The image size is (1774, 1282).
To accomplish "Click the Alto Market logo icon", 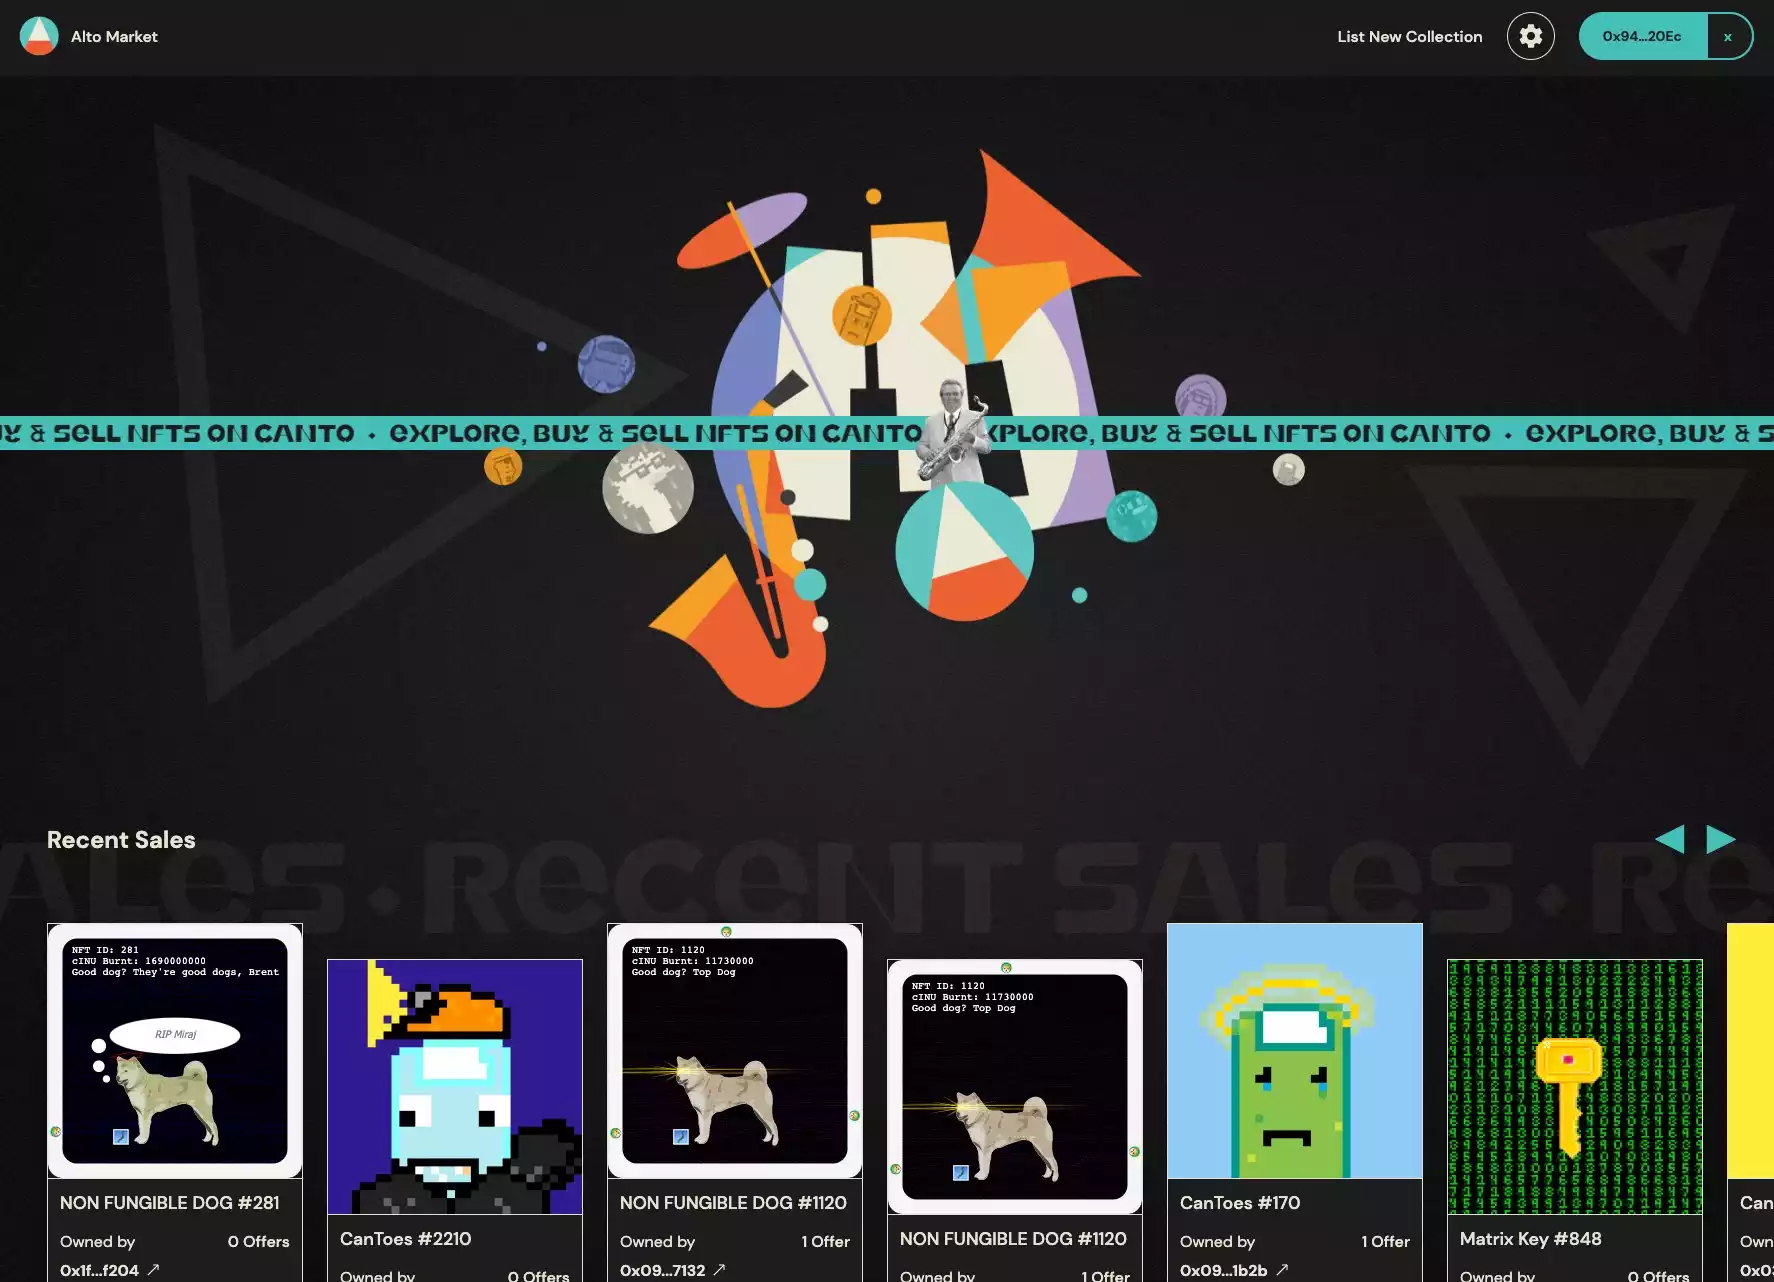I will click(39, 36).
